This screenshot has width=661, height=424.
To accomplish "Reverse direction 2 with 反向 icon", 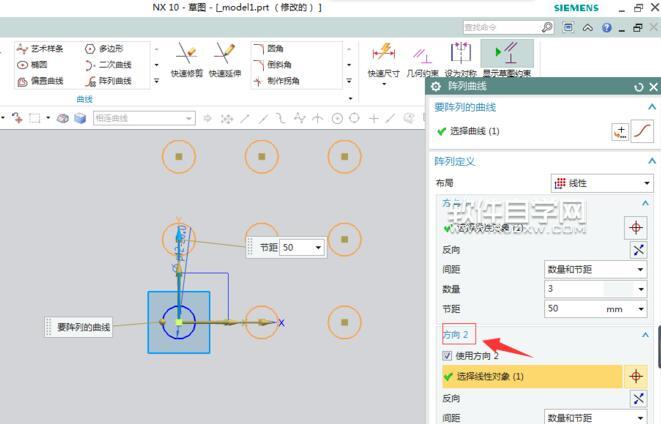I will pos(638,398).
